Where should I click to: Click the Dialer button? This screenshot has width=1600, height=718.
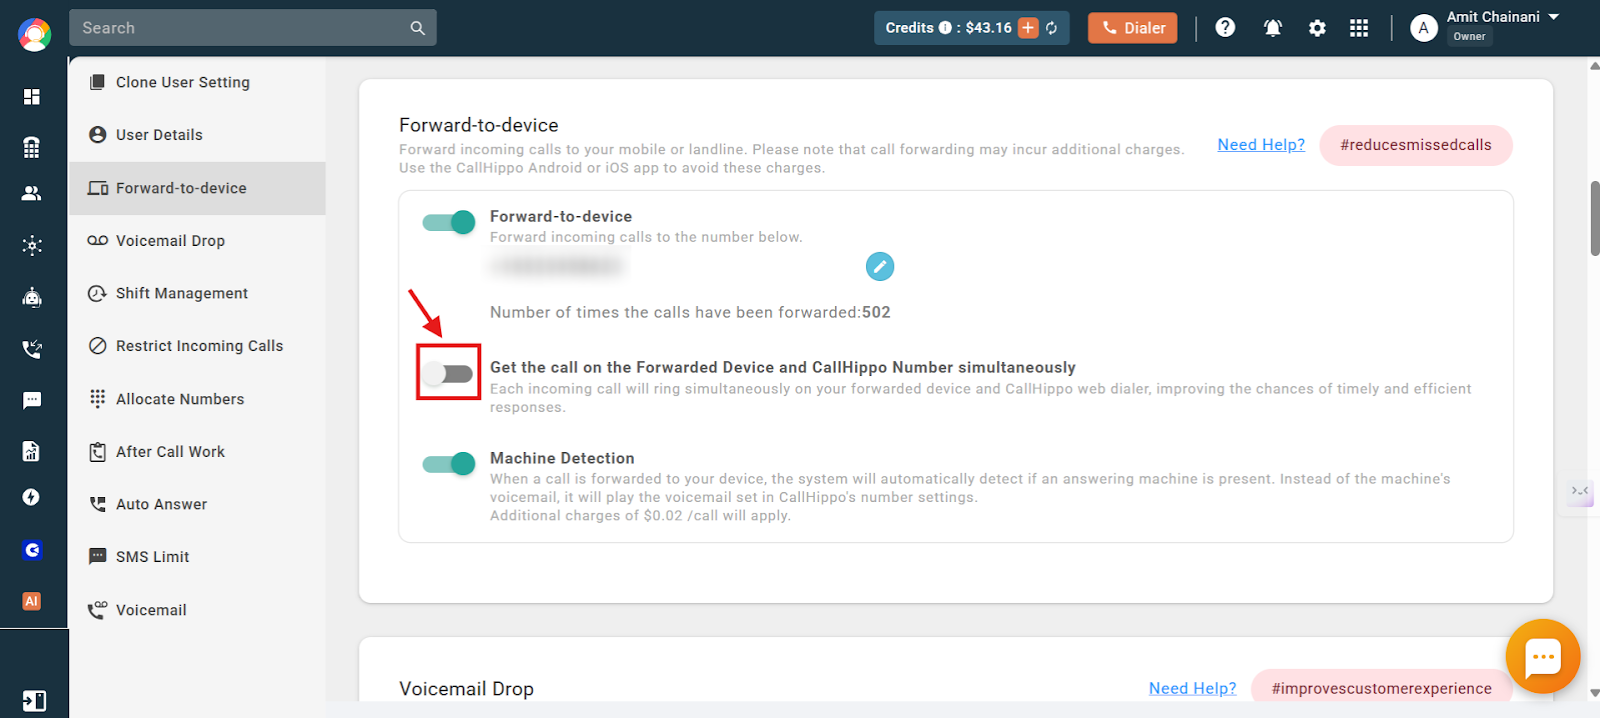1133,28
